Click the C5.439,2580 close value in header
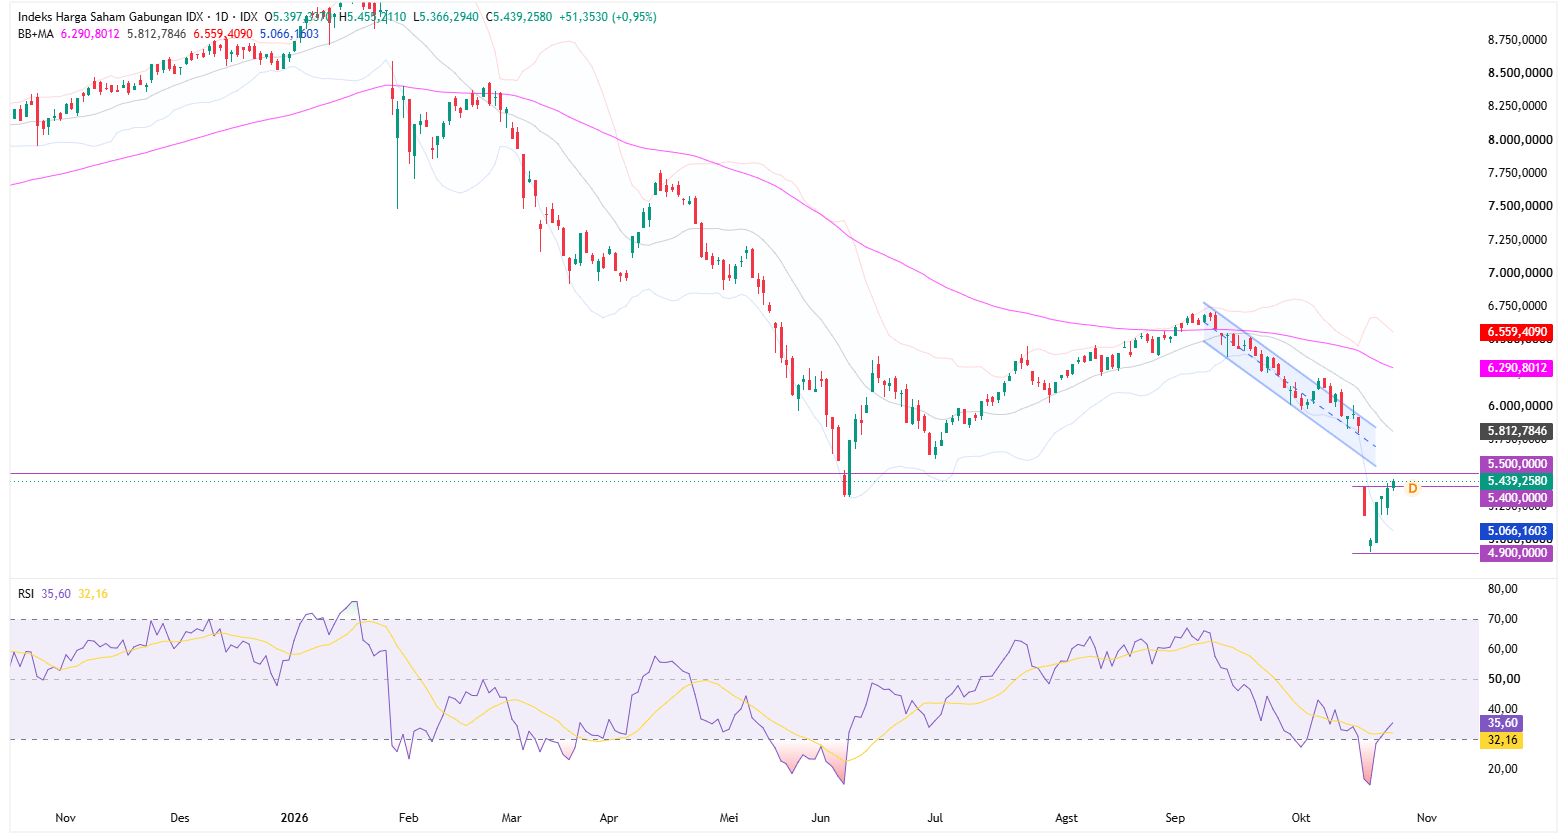Viewport: 1567px width, 837px height. 519,17
